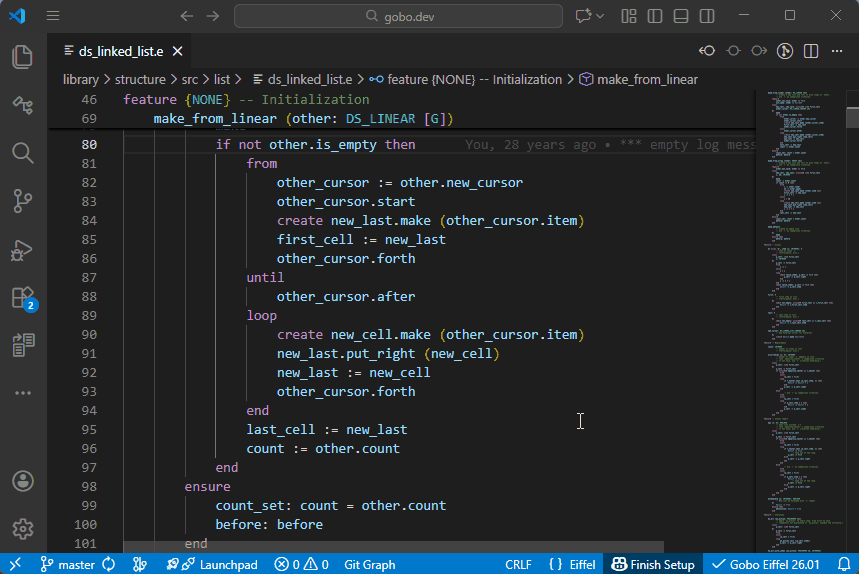Viewport: 859px width, 574px height.
Task: Open the hamburger application menu
Action: [53, 16]
